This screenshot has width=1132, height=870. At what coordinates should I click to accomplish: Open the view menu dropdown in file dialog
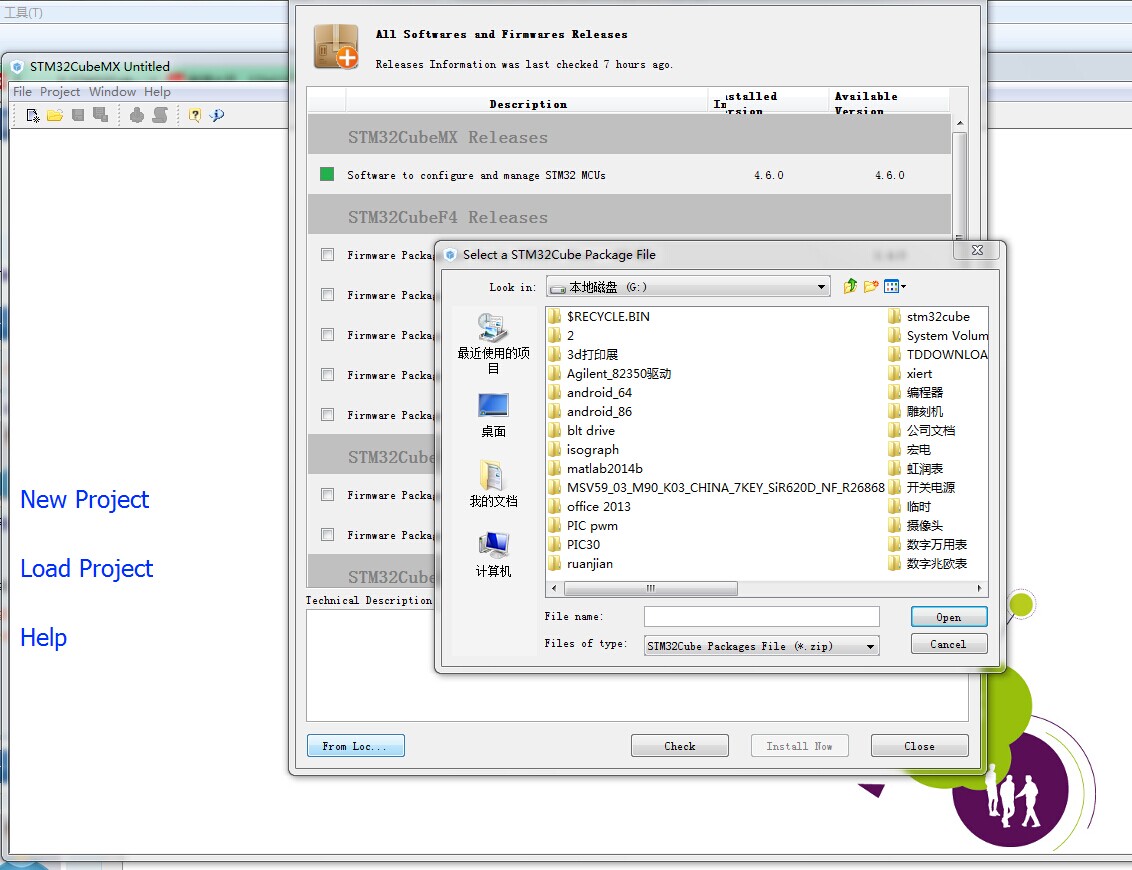tap(895, 287)
